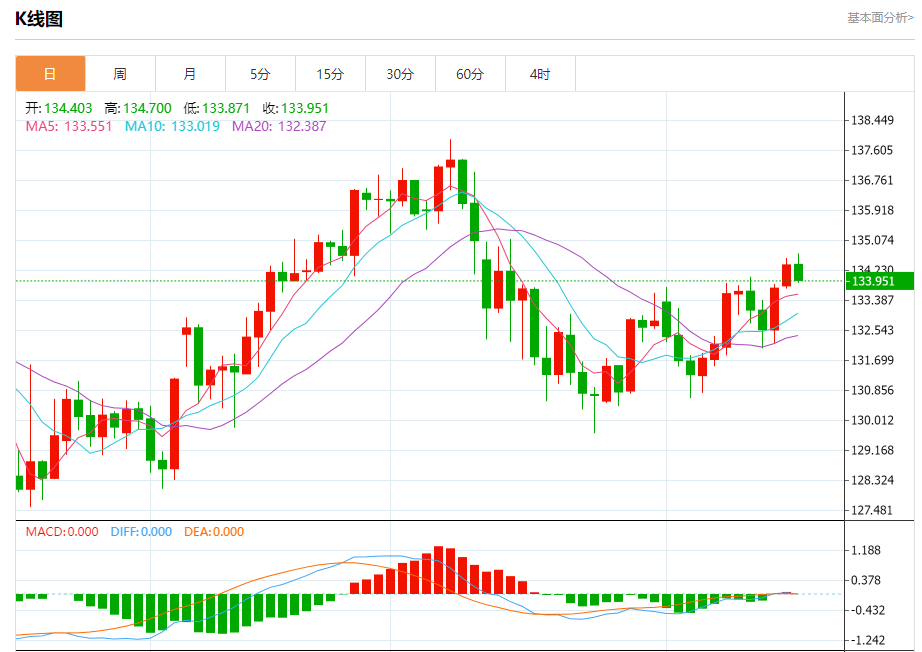The image size is (922, 652).
Task: Click the 131.699 axis label
Action: click(x=873, y=360)
